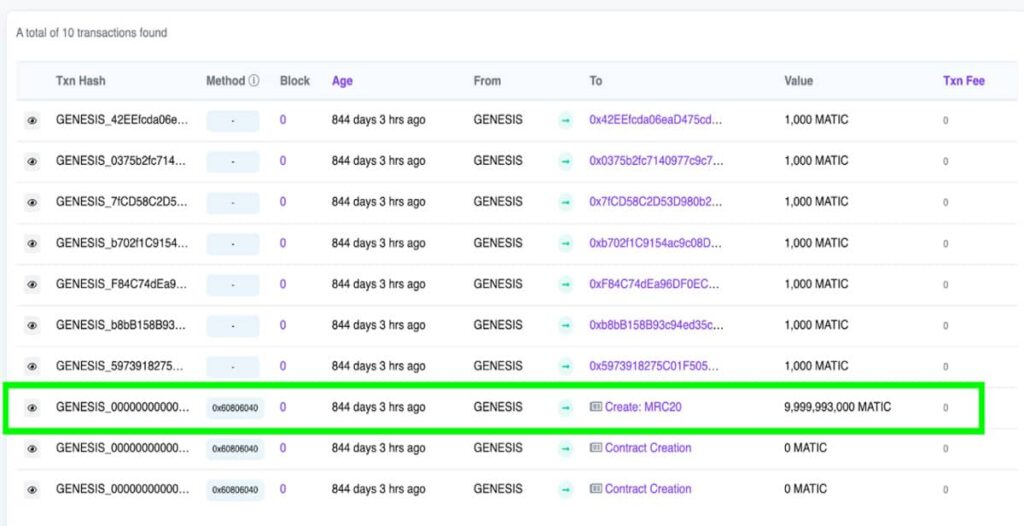
Task: Preview the GENESIS_0375b2fc714 transaction via eye icon
Action: click(x=32, y=162)
